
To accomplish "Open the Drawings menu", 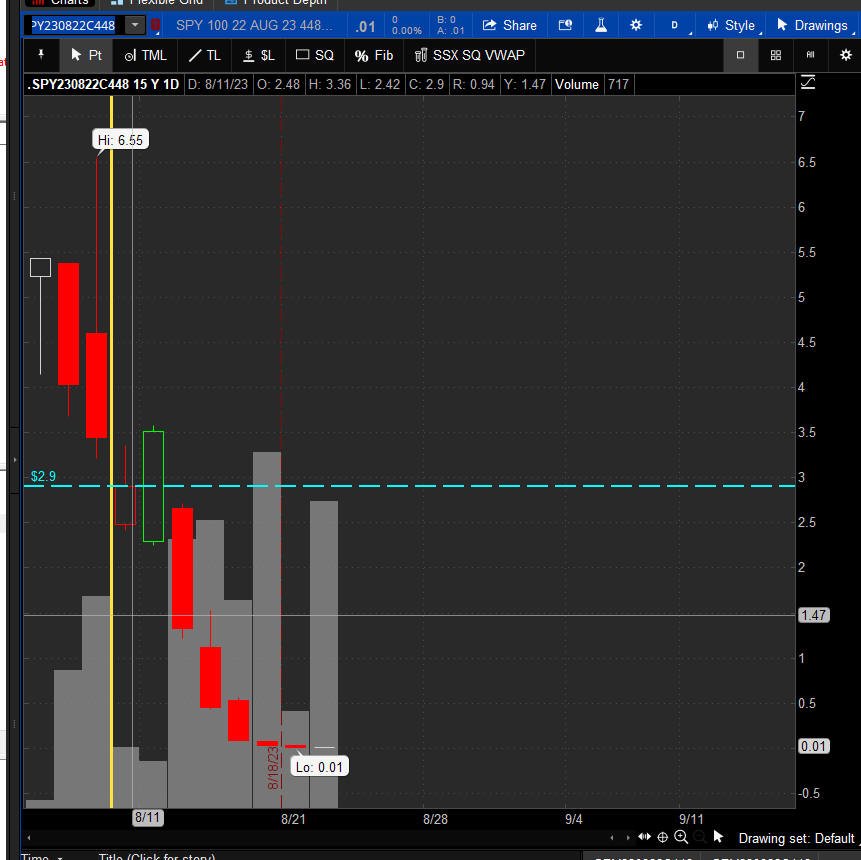I will pyautogui.click(x=813, y=25).
